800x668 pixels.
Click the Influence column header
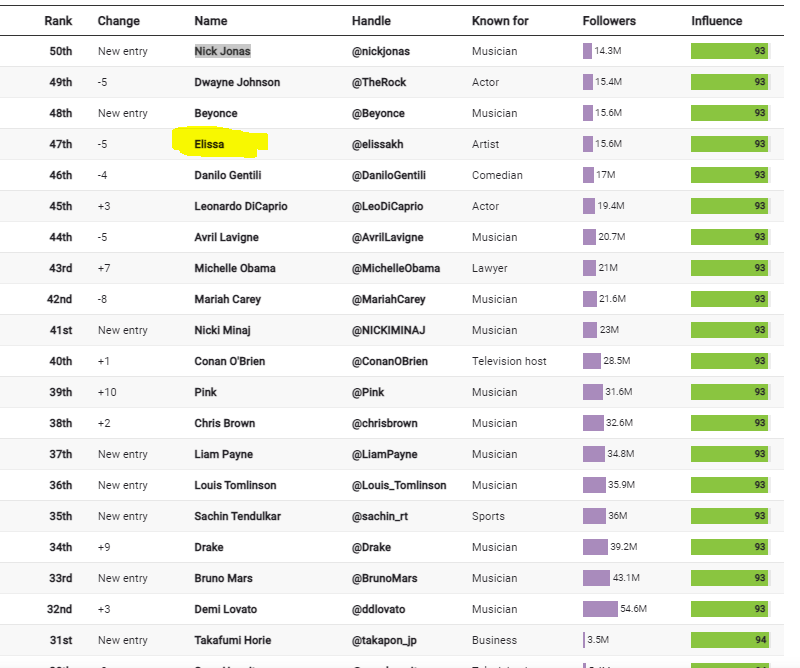click(x=716, y=21)
